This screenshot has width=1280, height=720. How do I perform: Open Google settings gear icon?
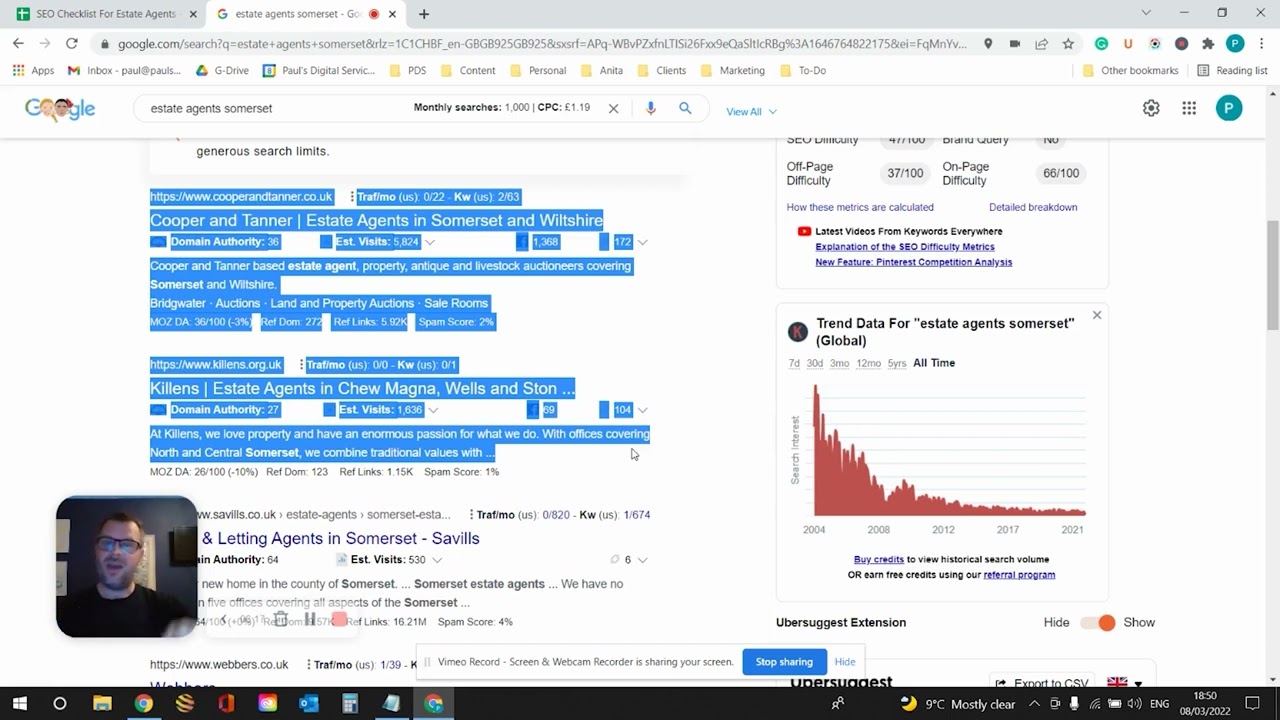tap(1151, 108)
